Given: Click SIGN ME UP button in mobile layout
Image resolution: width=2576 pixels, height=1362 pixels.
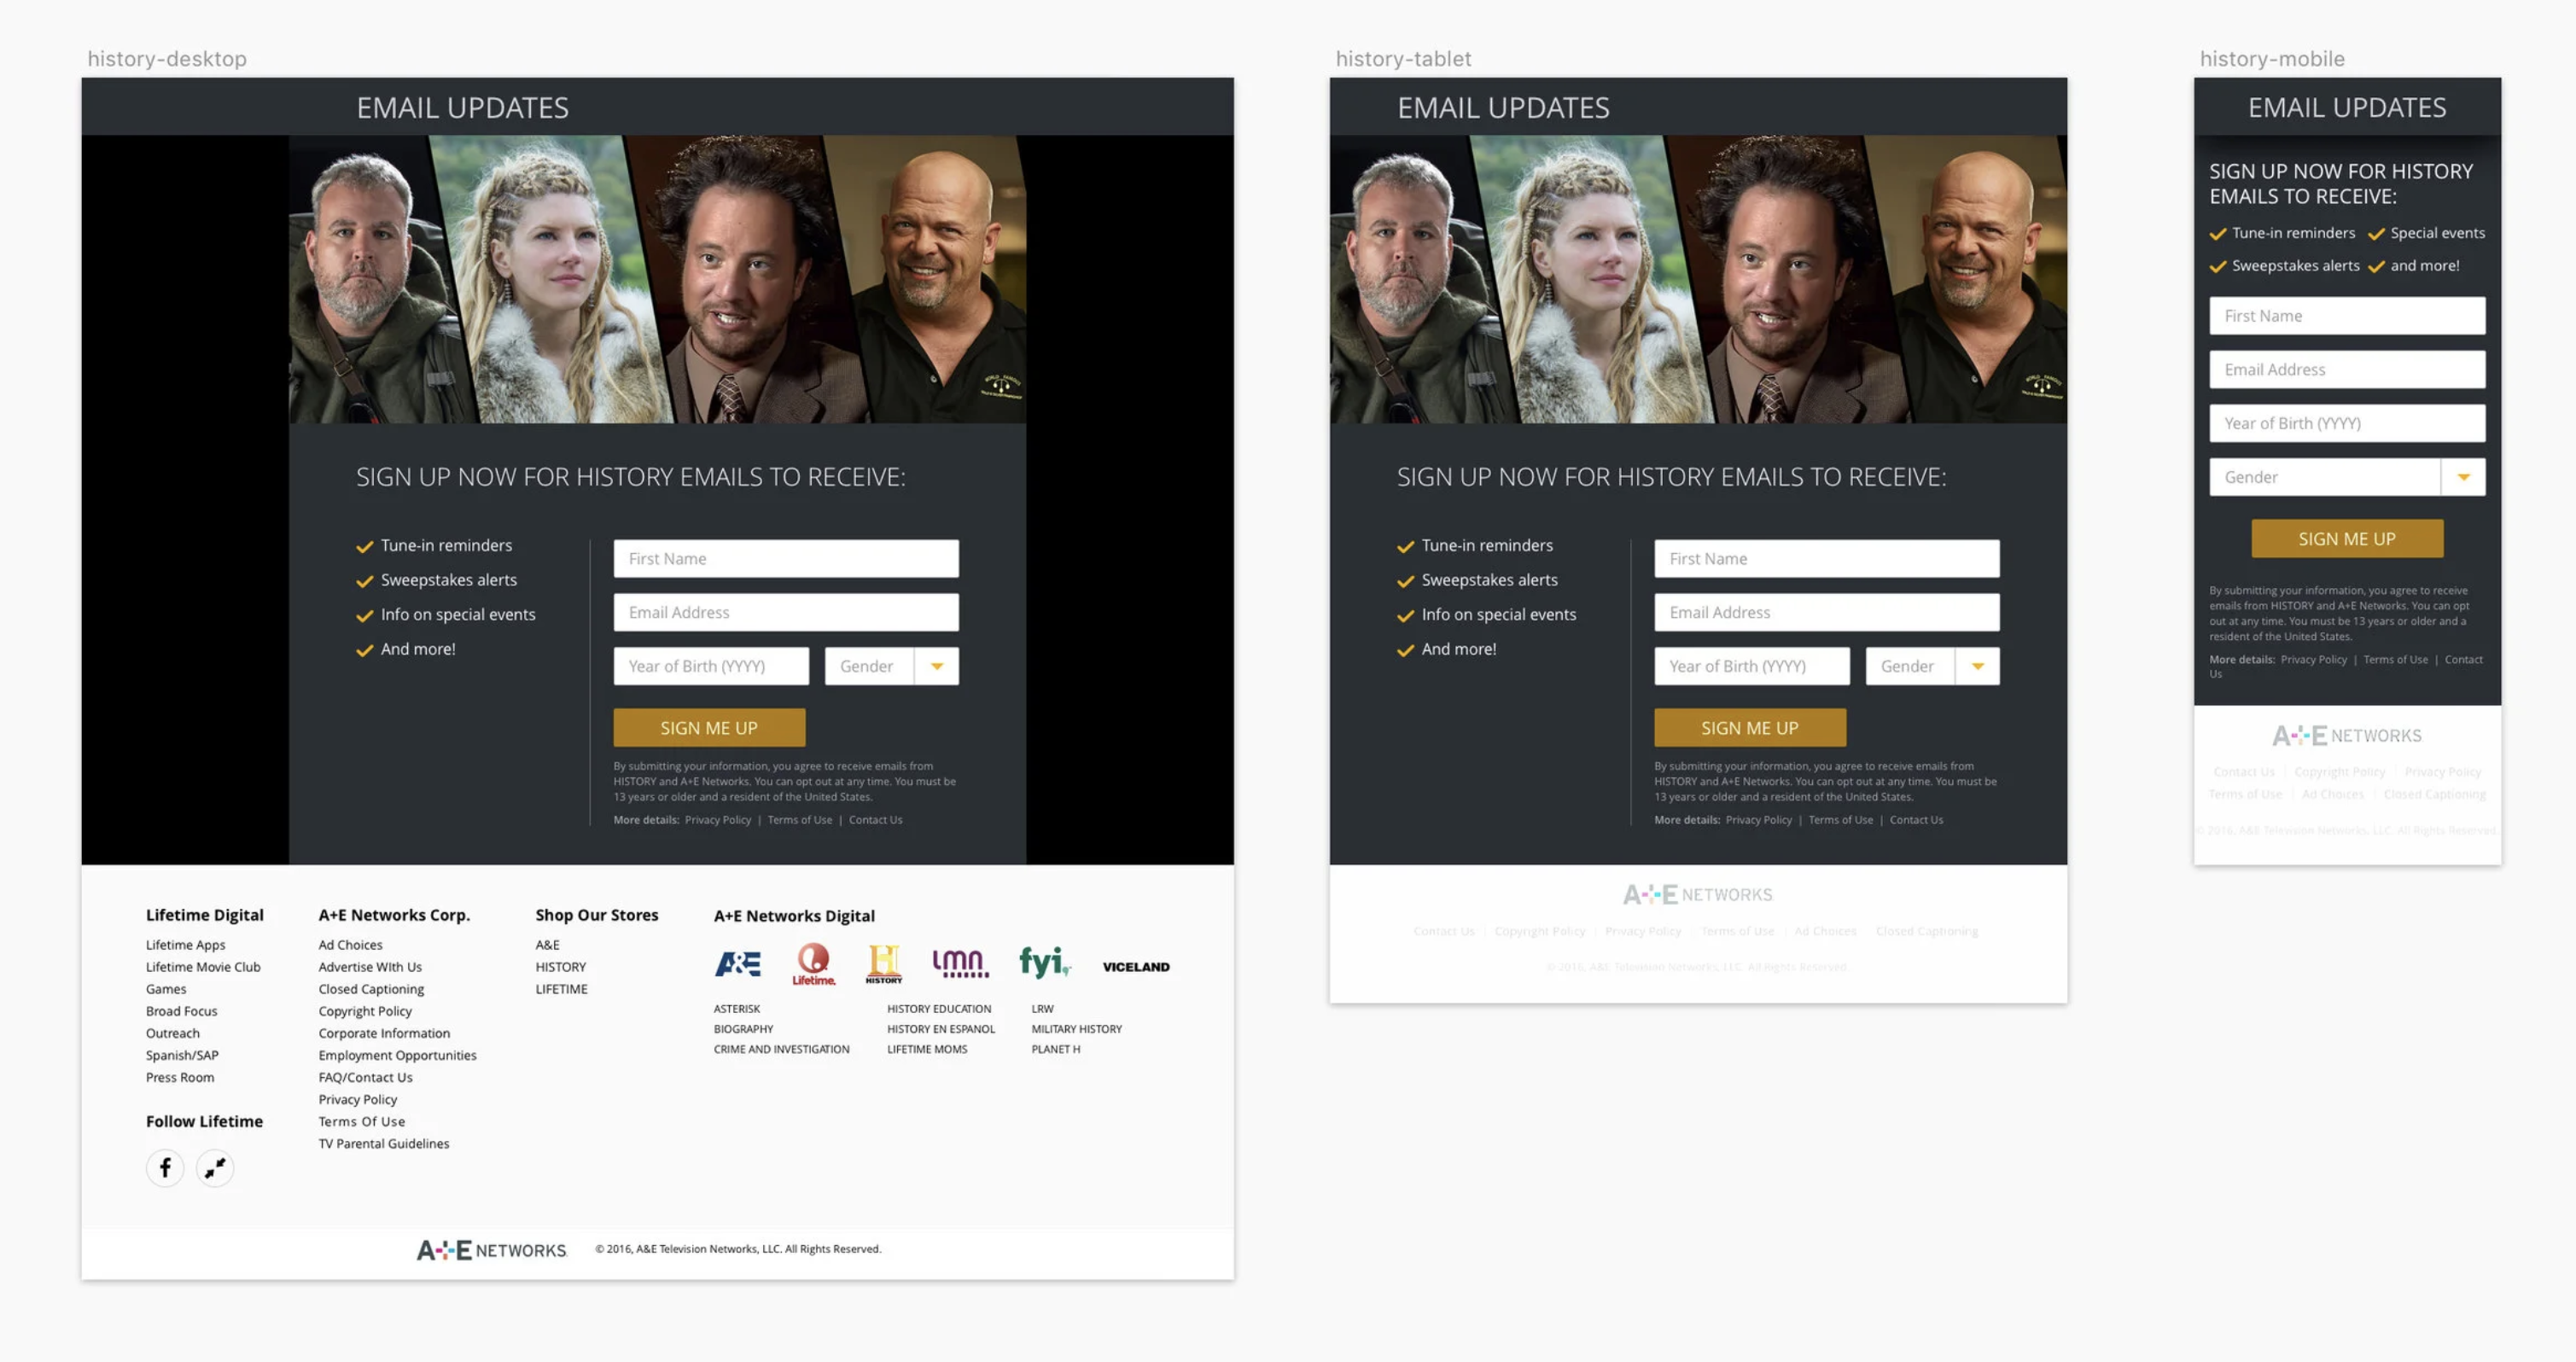Looking at the screenshot, I should point(2347,539).
